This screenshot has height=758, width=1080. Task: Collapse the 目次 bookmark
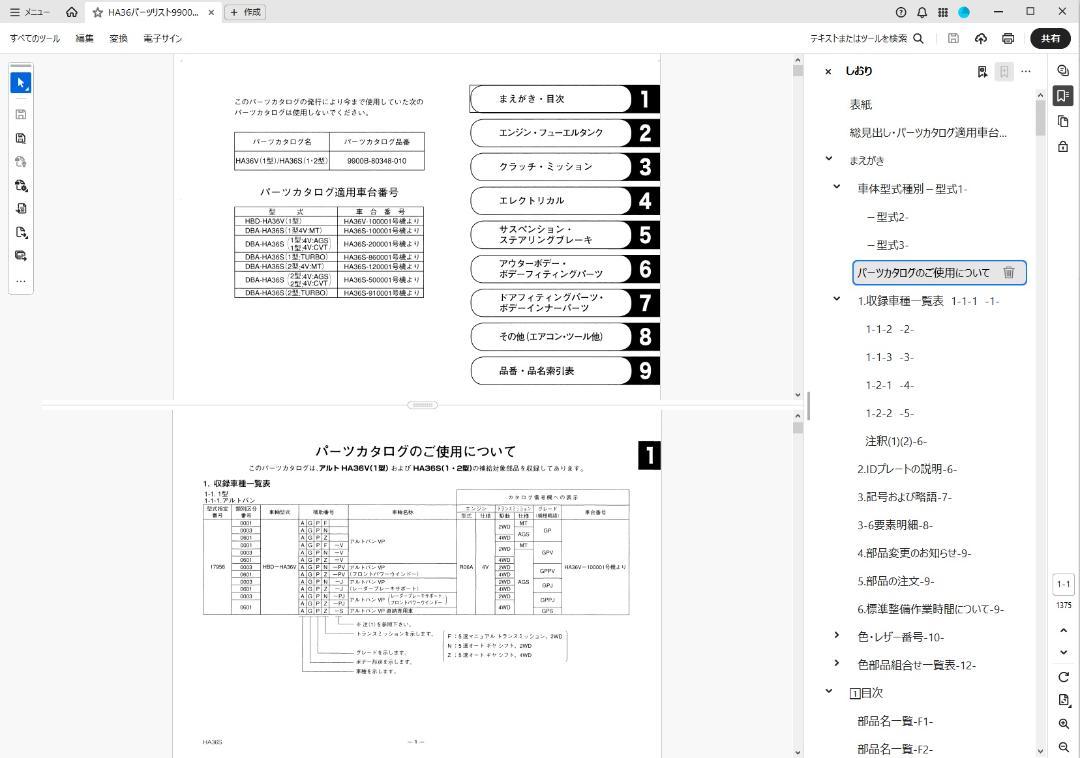click(829, 691)
